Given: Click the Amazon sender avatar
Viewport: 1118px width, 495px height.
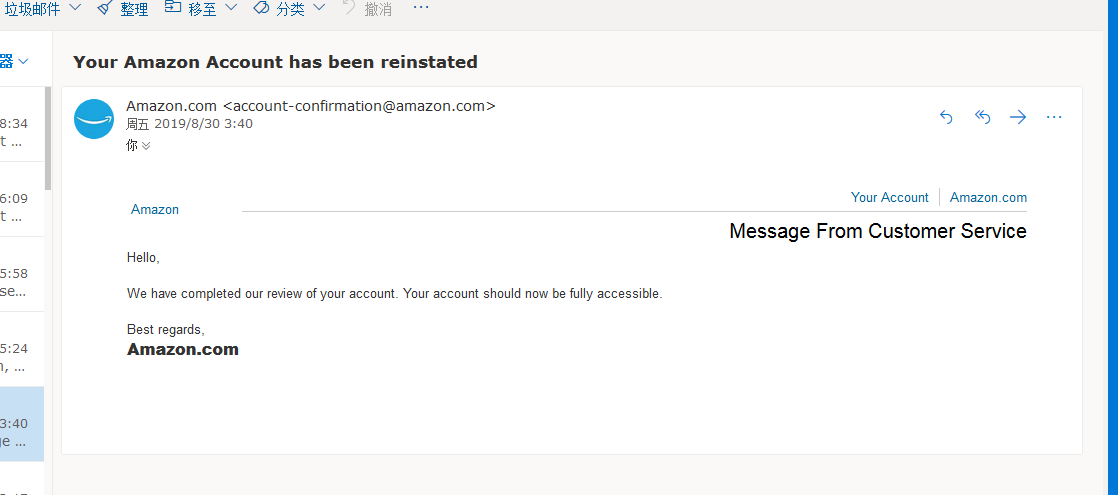Looking at the screenshot, I should (94, 119).
